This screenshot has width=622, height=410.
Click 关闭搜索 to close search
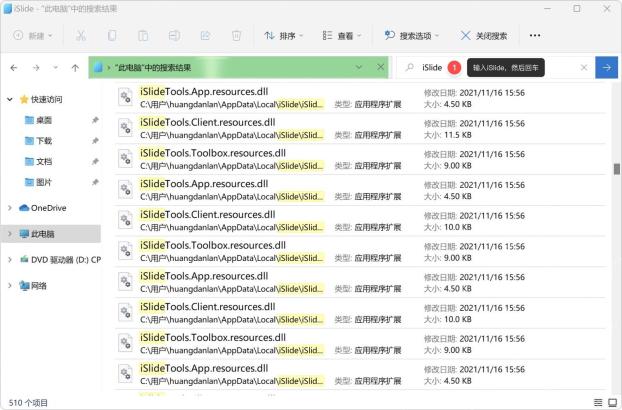click(484, 36)
